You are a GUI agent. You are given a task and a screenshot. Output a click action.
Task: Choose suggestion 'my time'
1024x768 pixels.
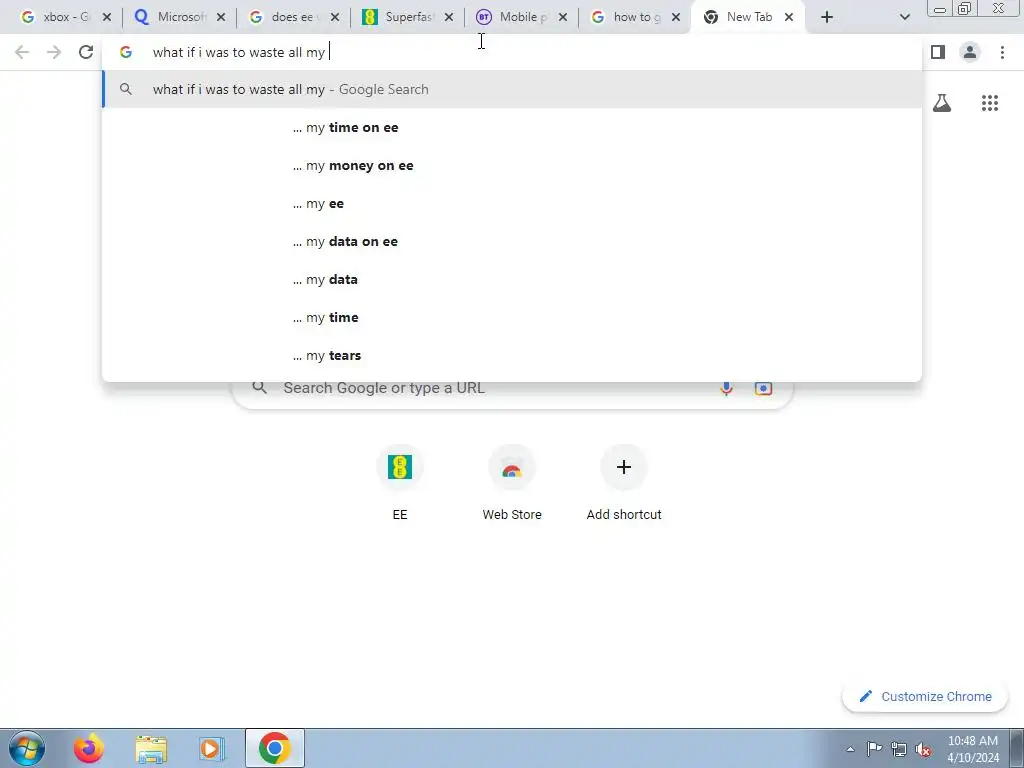(x=512, y=317)
